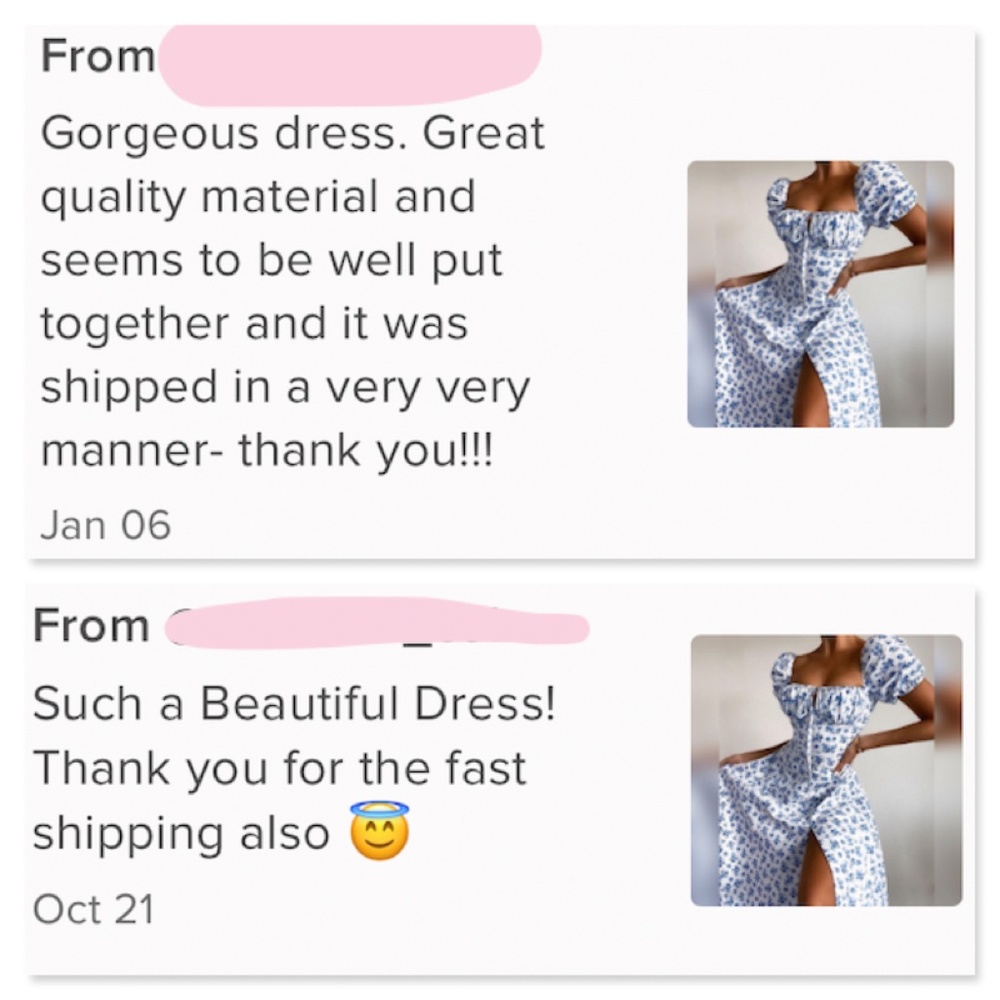The image size is (1000, 1000).
Task: Open the dress thumbnail in the Jan 06 review
Action: point(821,294)
